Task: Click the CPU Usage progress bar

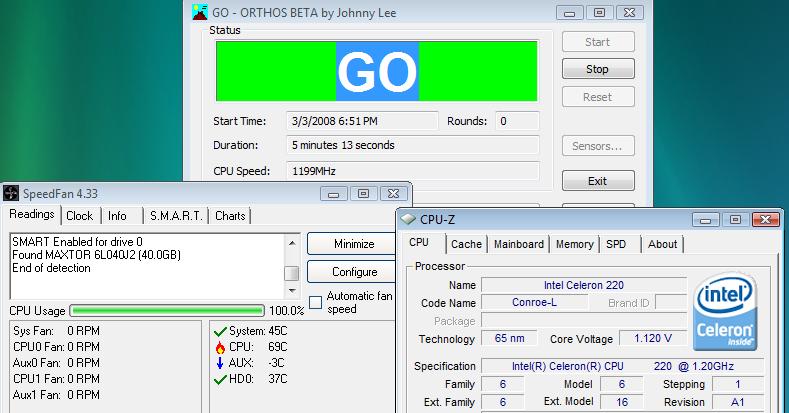Action: pyautogui.click(x=167, y=310)
